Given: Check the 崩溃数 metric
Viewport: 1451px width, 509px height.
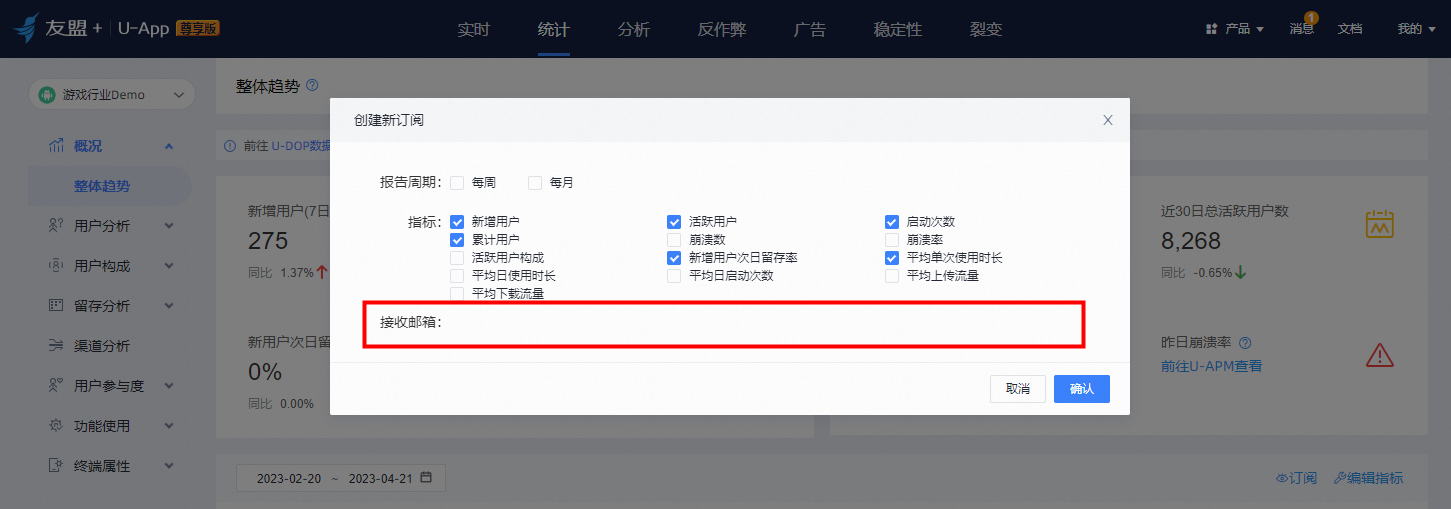Looking at the screenshot, I should pos(674,240).
